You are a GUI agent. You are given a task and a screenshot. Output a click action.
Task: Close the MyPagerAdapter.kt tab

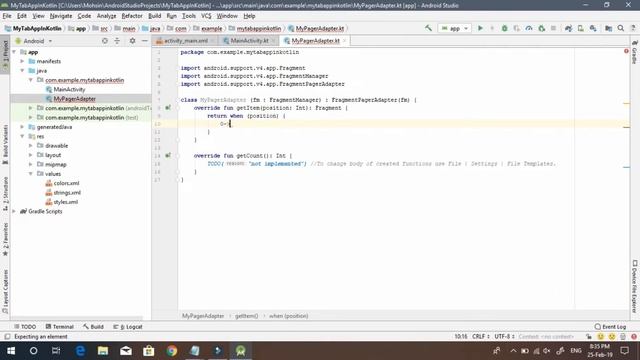click(344, 41)
